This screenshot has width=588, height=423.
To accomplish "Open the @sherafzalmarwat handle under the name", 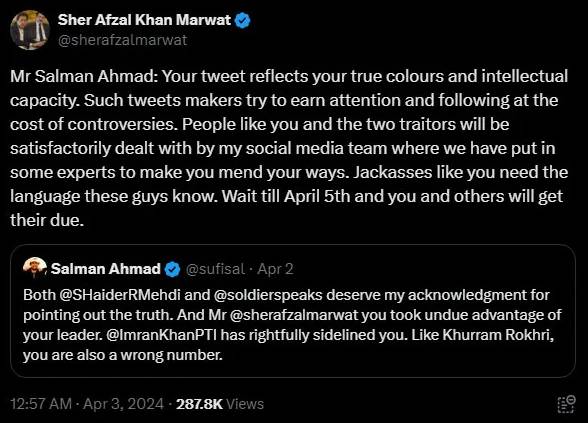I will [122, 40].
